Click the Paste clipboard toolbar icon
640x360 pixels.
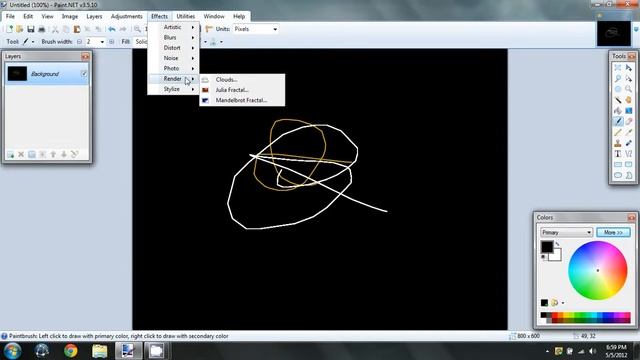(77, 29)
